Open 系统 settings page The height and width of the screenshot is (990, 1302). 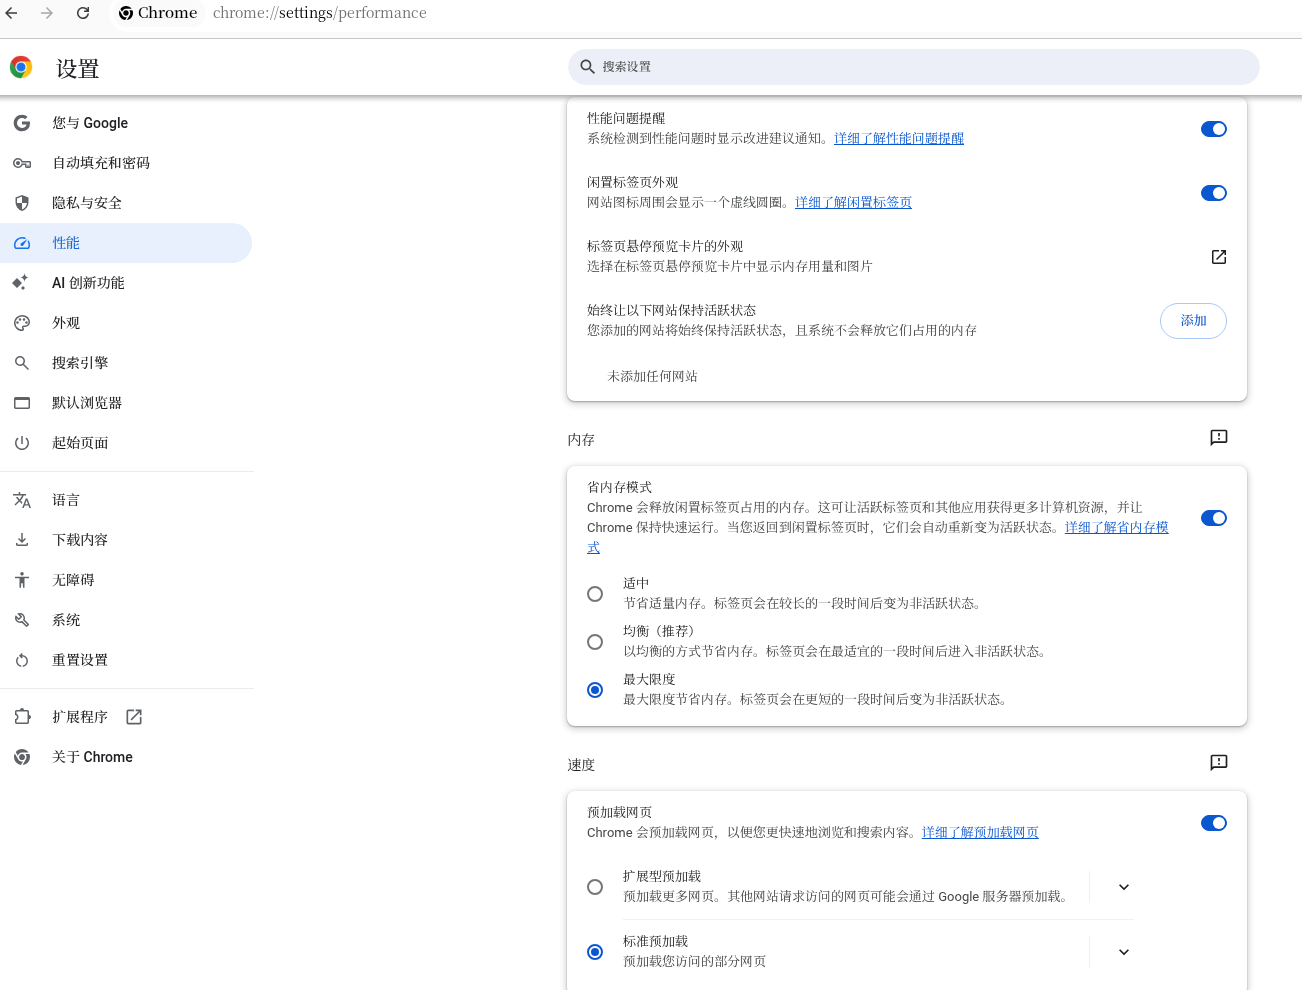tap(126, 620)
